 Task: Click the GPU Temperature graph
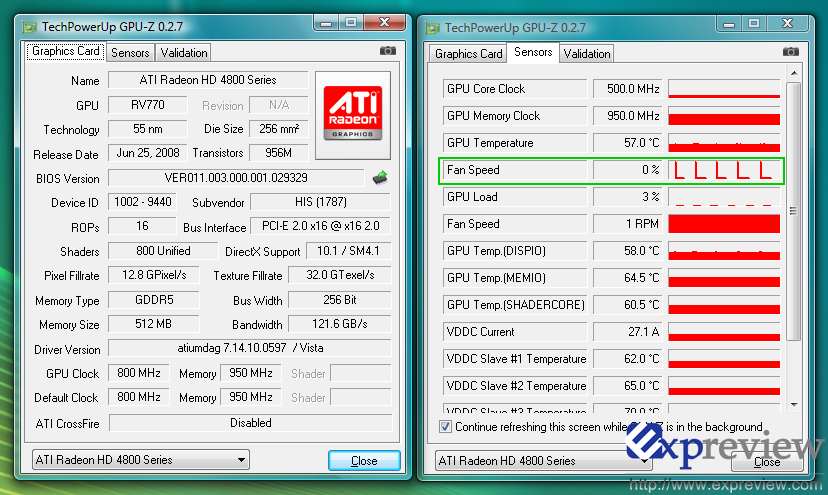click(724, 143)
